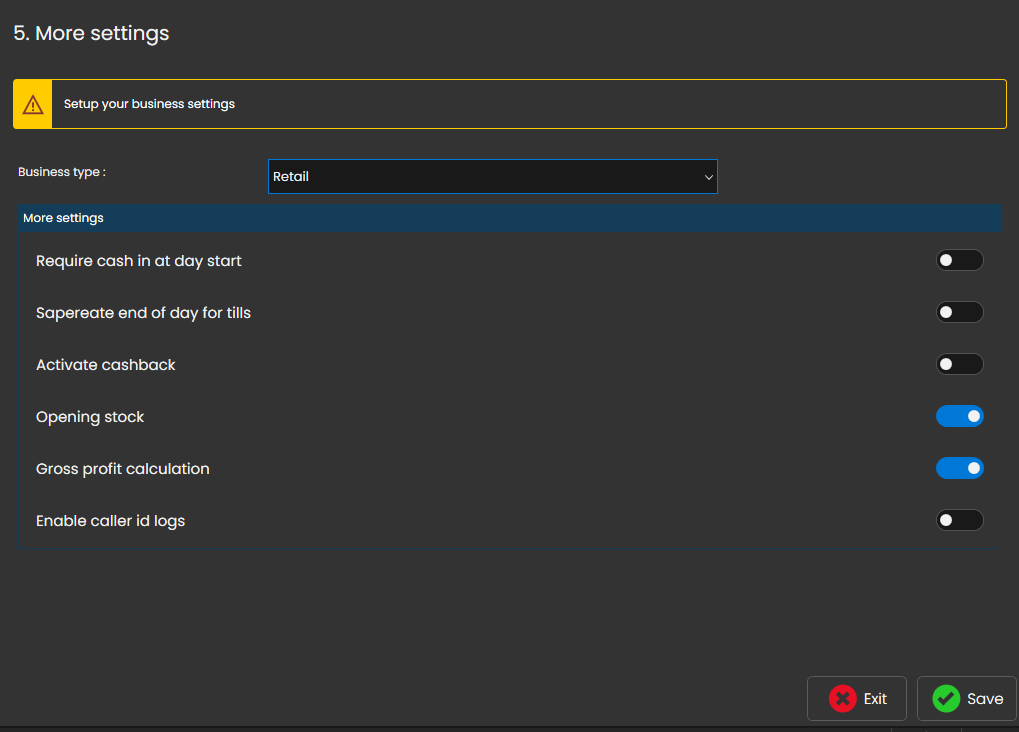Click the green checkmark icon on Save

[946, 699]
